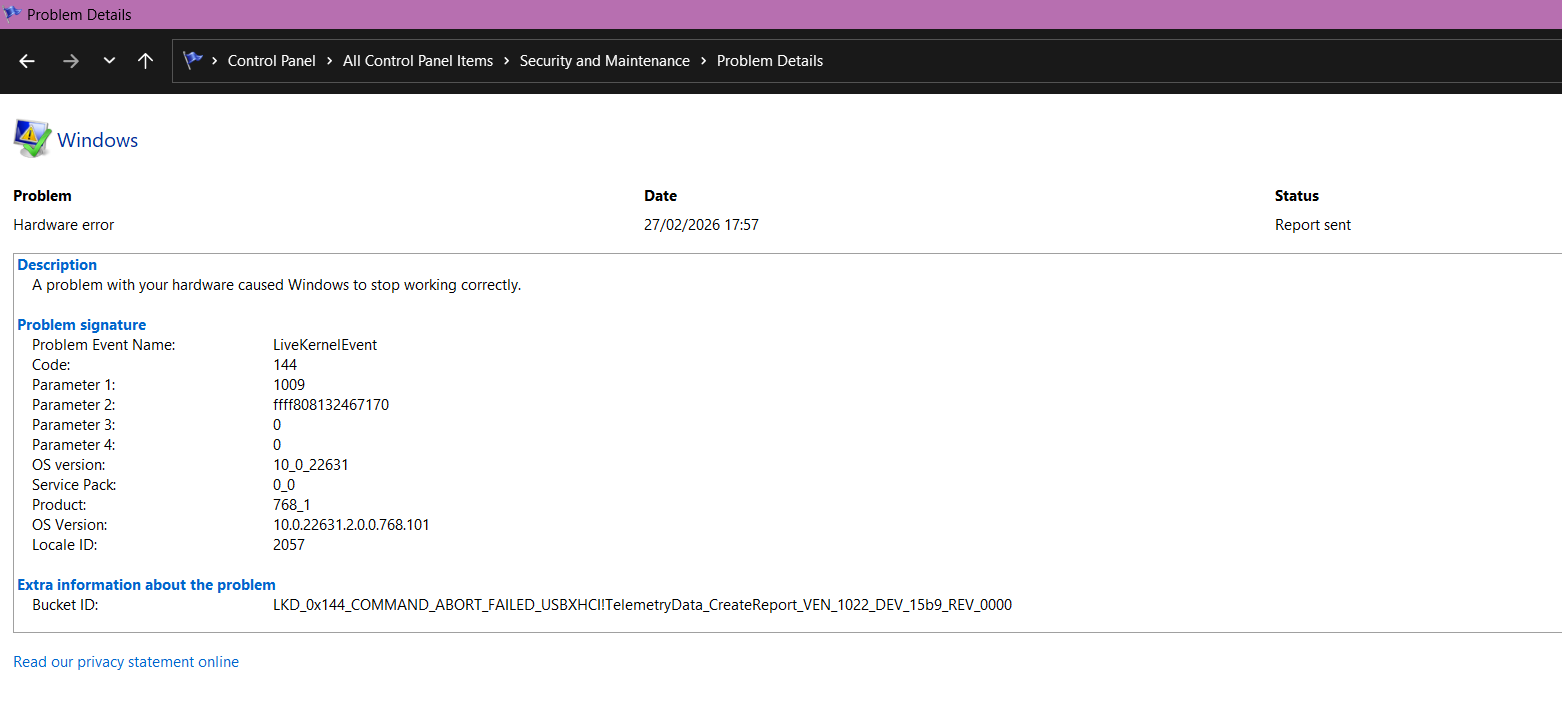Select the Hardware error problem text

64,225
